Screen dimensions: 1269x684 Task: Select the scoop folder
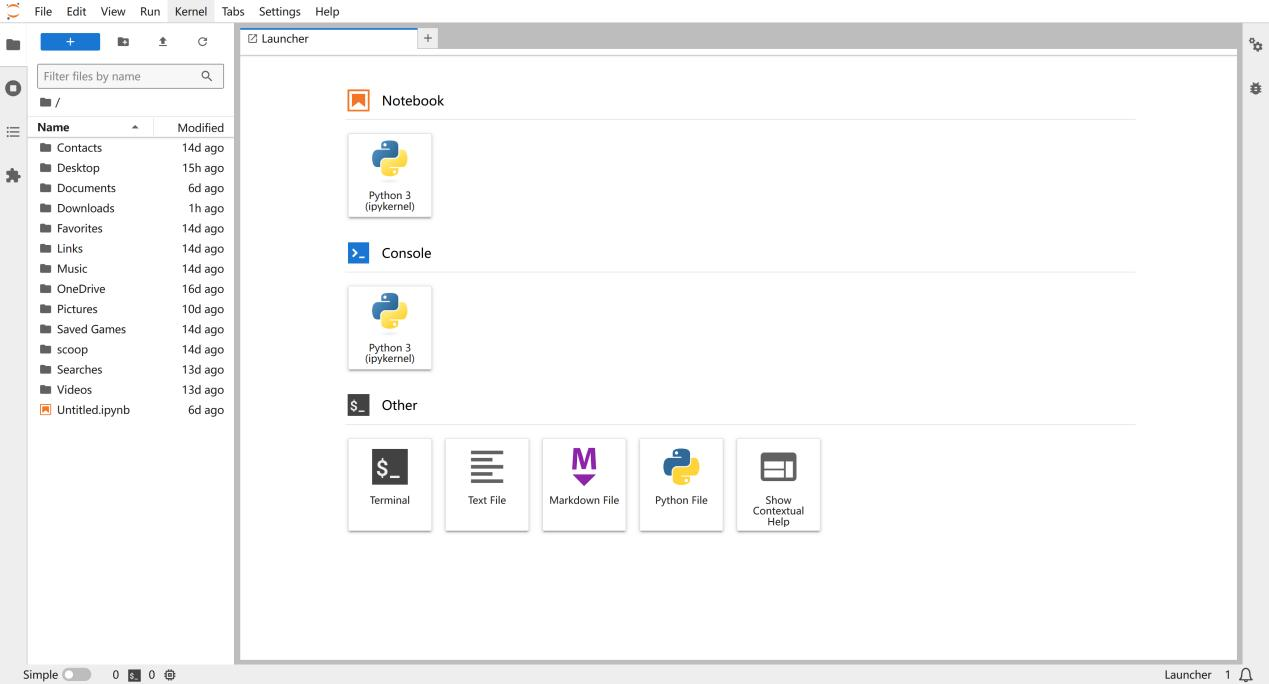(133, 349)
